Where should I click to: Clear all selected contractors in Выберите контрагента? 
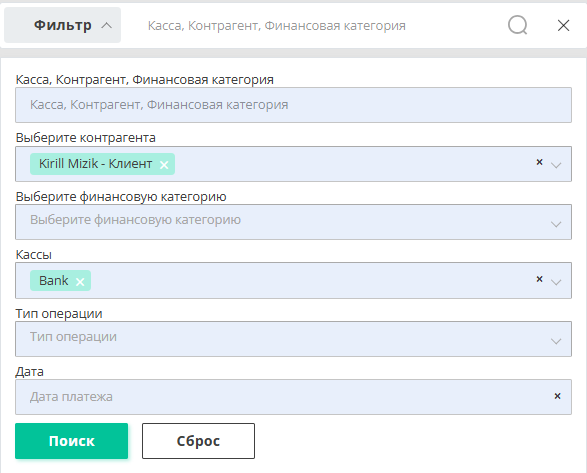[x=539, y=162]
